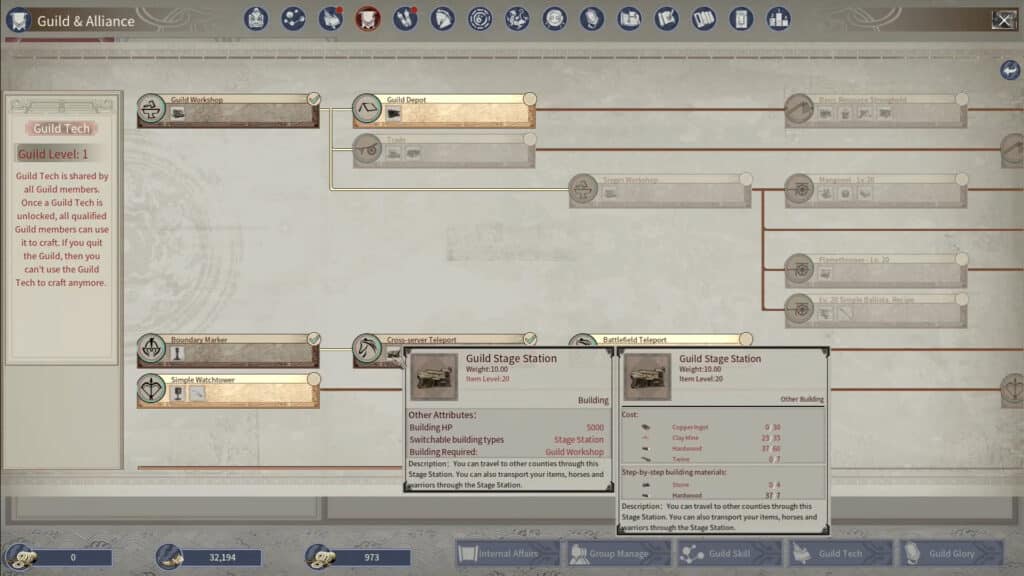Open the highlighted red guild icon in top bar
The image size is (1024, 576).
(368, 19)
